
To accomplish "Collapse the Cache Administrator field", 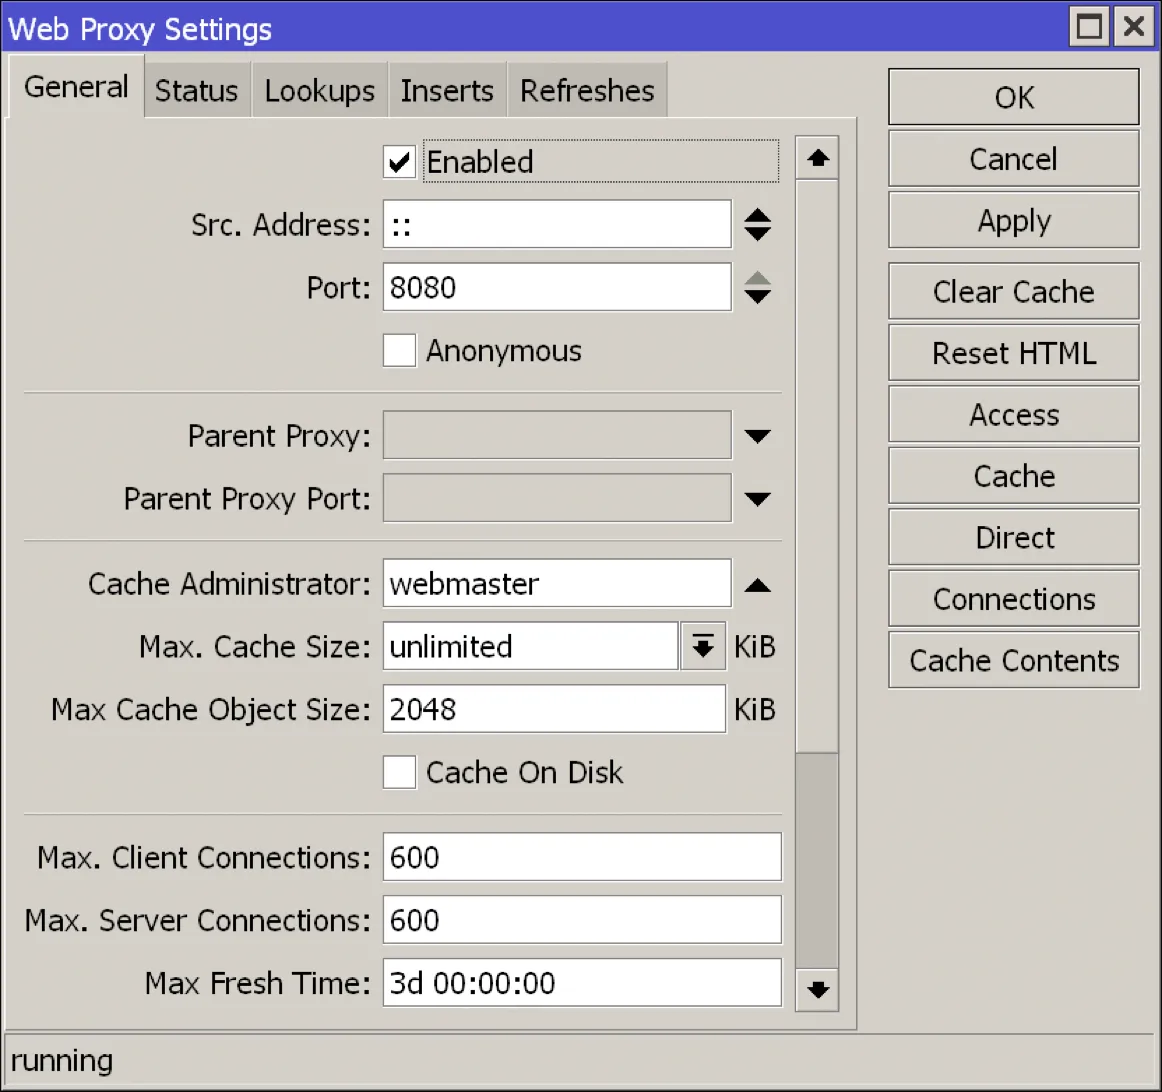I will [x=757, y=585].
